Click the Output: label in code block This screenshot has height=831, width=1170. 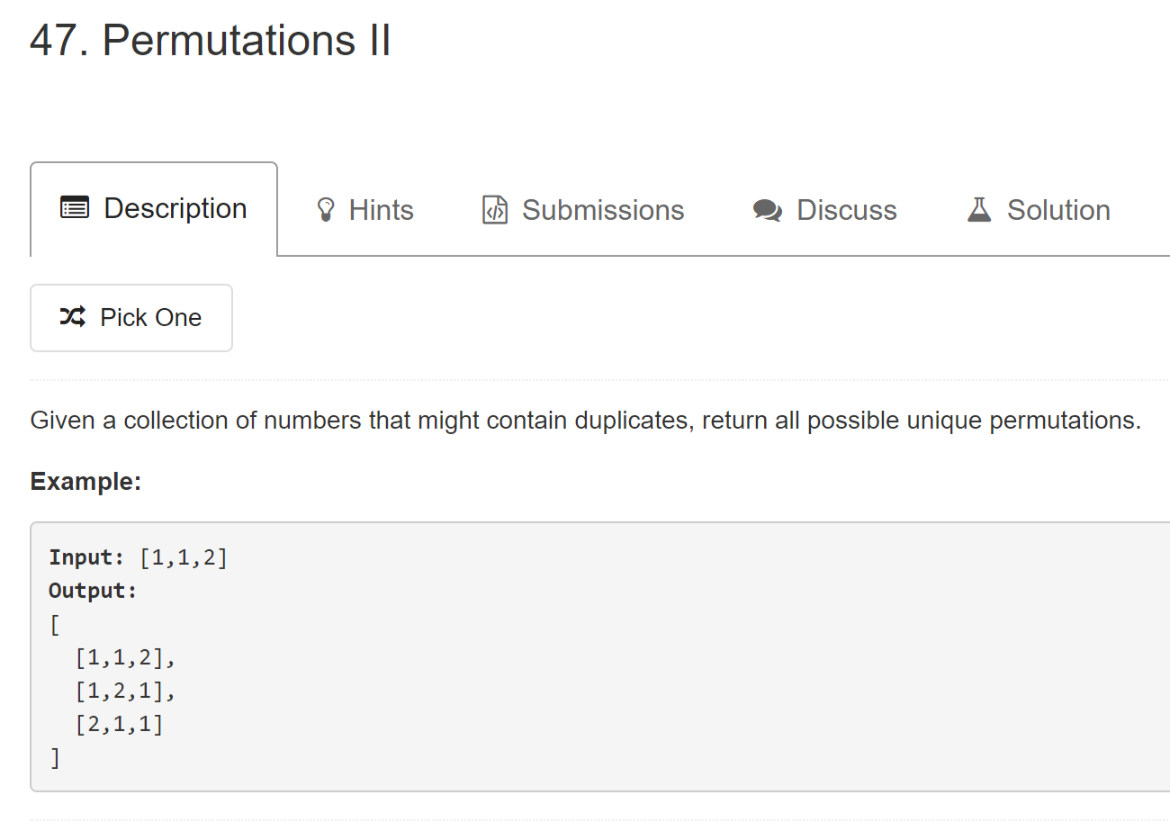coord(93,591)
